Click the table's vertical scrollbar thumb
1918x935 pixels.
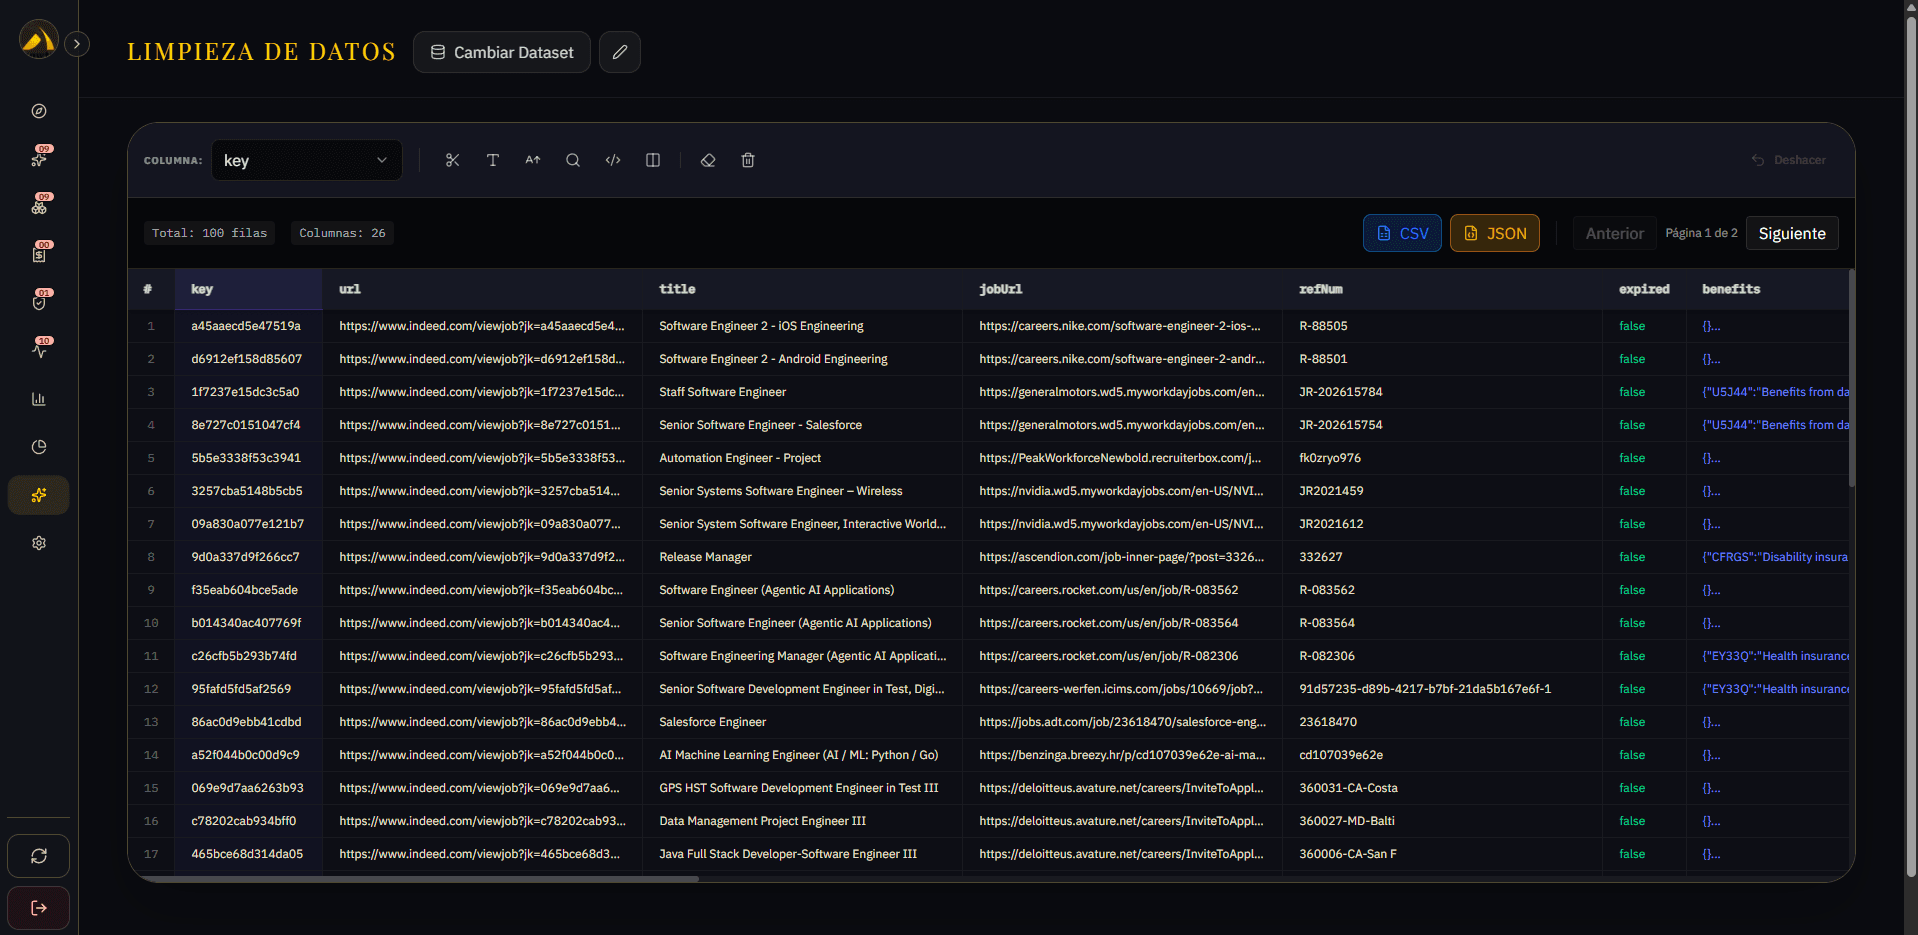(x=1851, y=378)
